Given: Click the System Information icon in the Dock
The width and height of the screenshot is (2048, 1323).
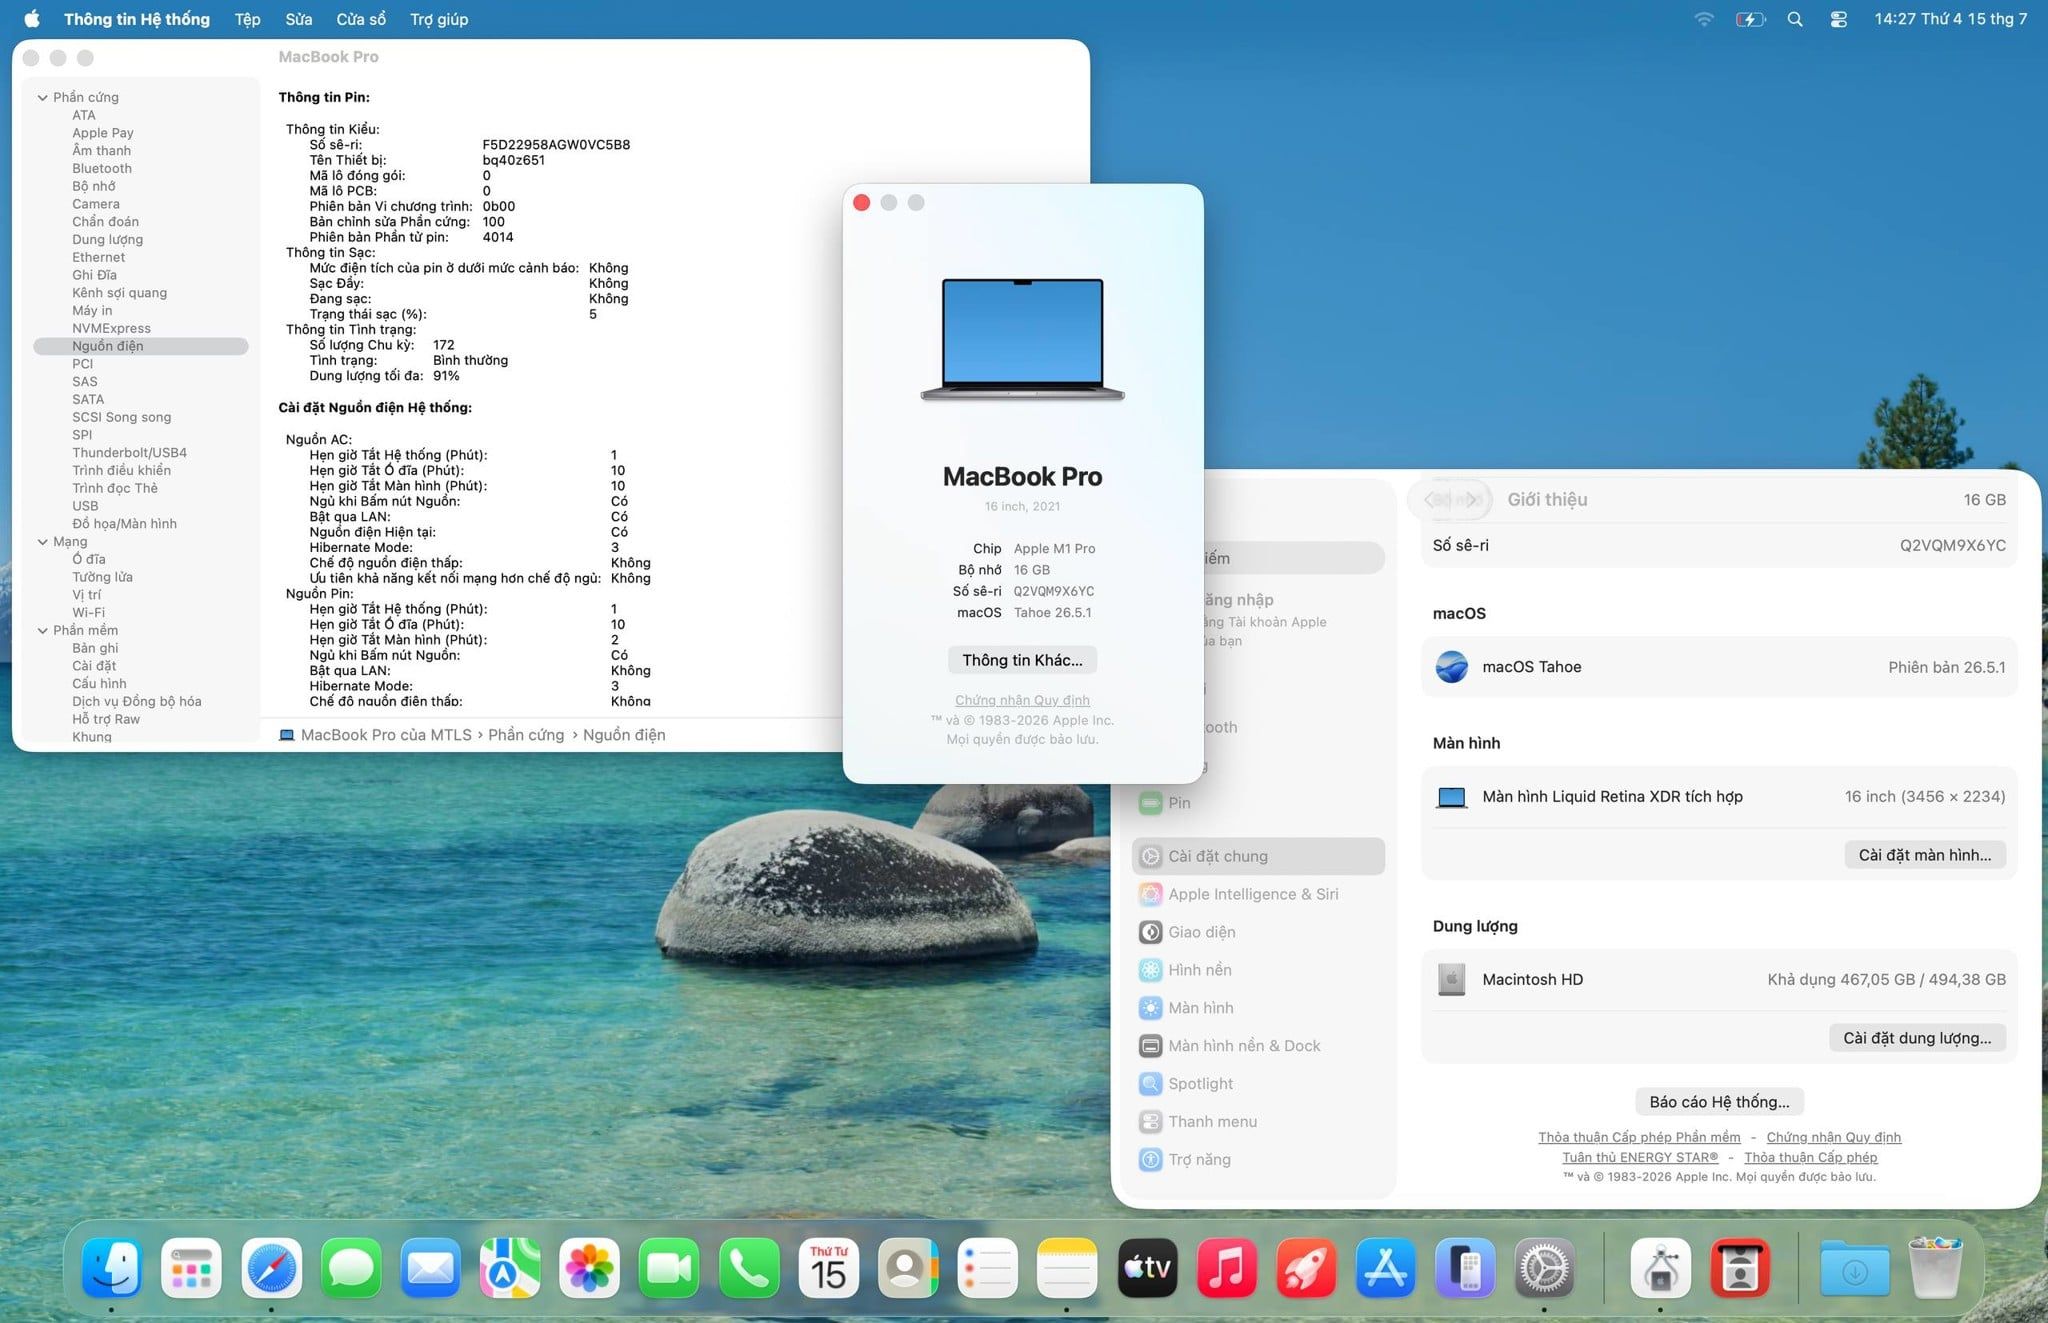Looking at the screenshot, I should [x=1661, y=1268].
